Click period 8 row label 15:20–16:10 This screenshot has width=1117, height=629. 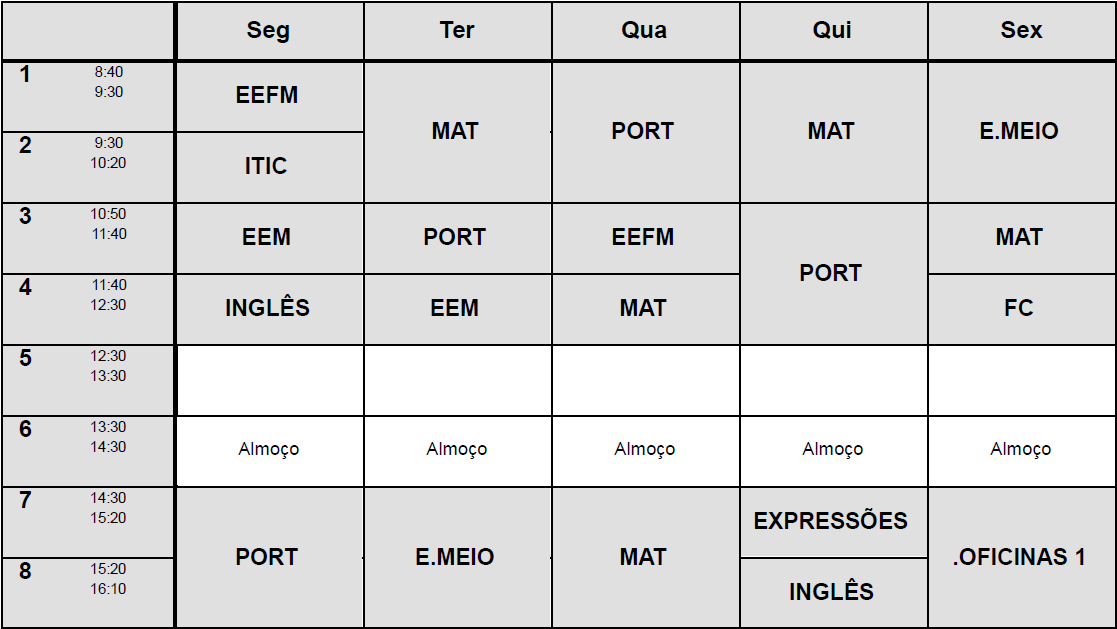tap(88, 592)
